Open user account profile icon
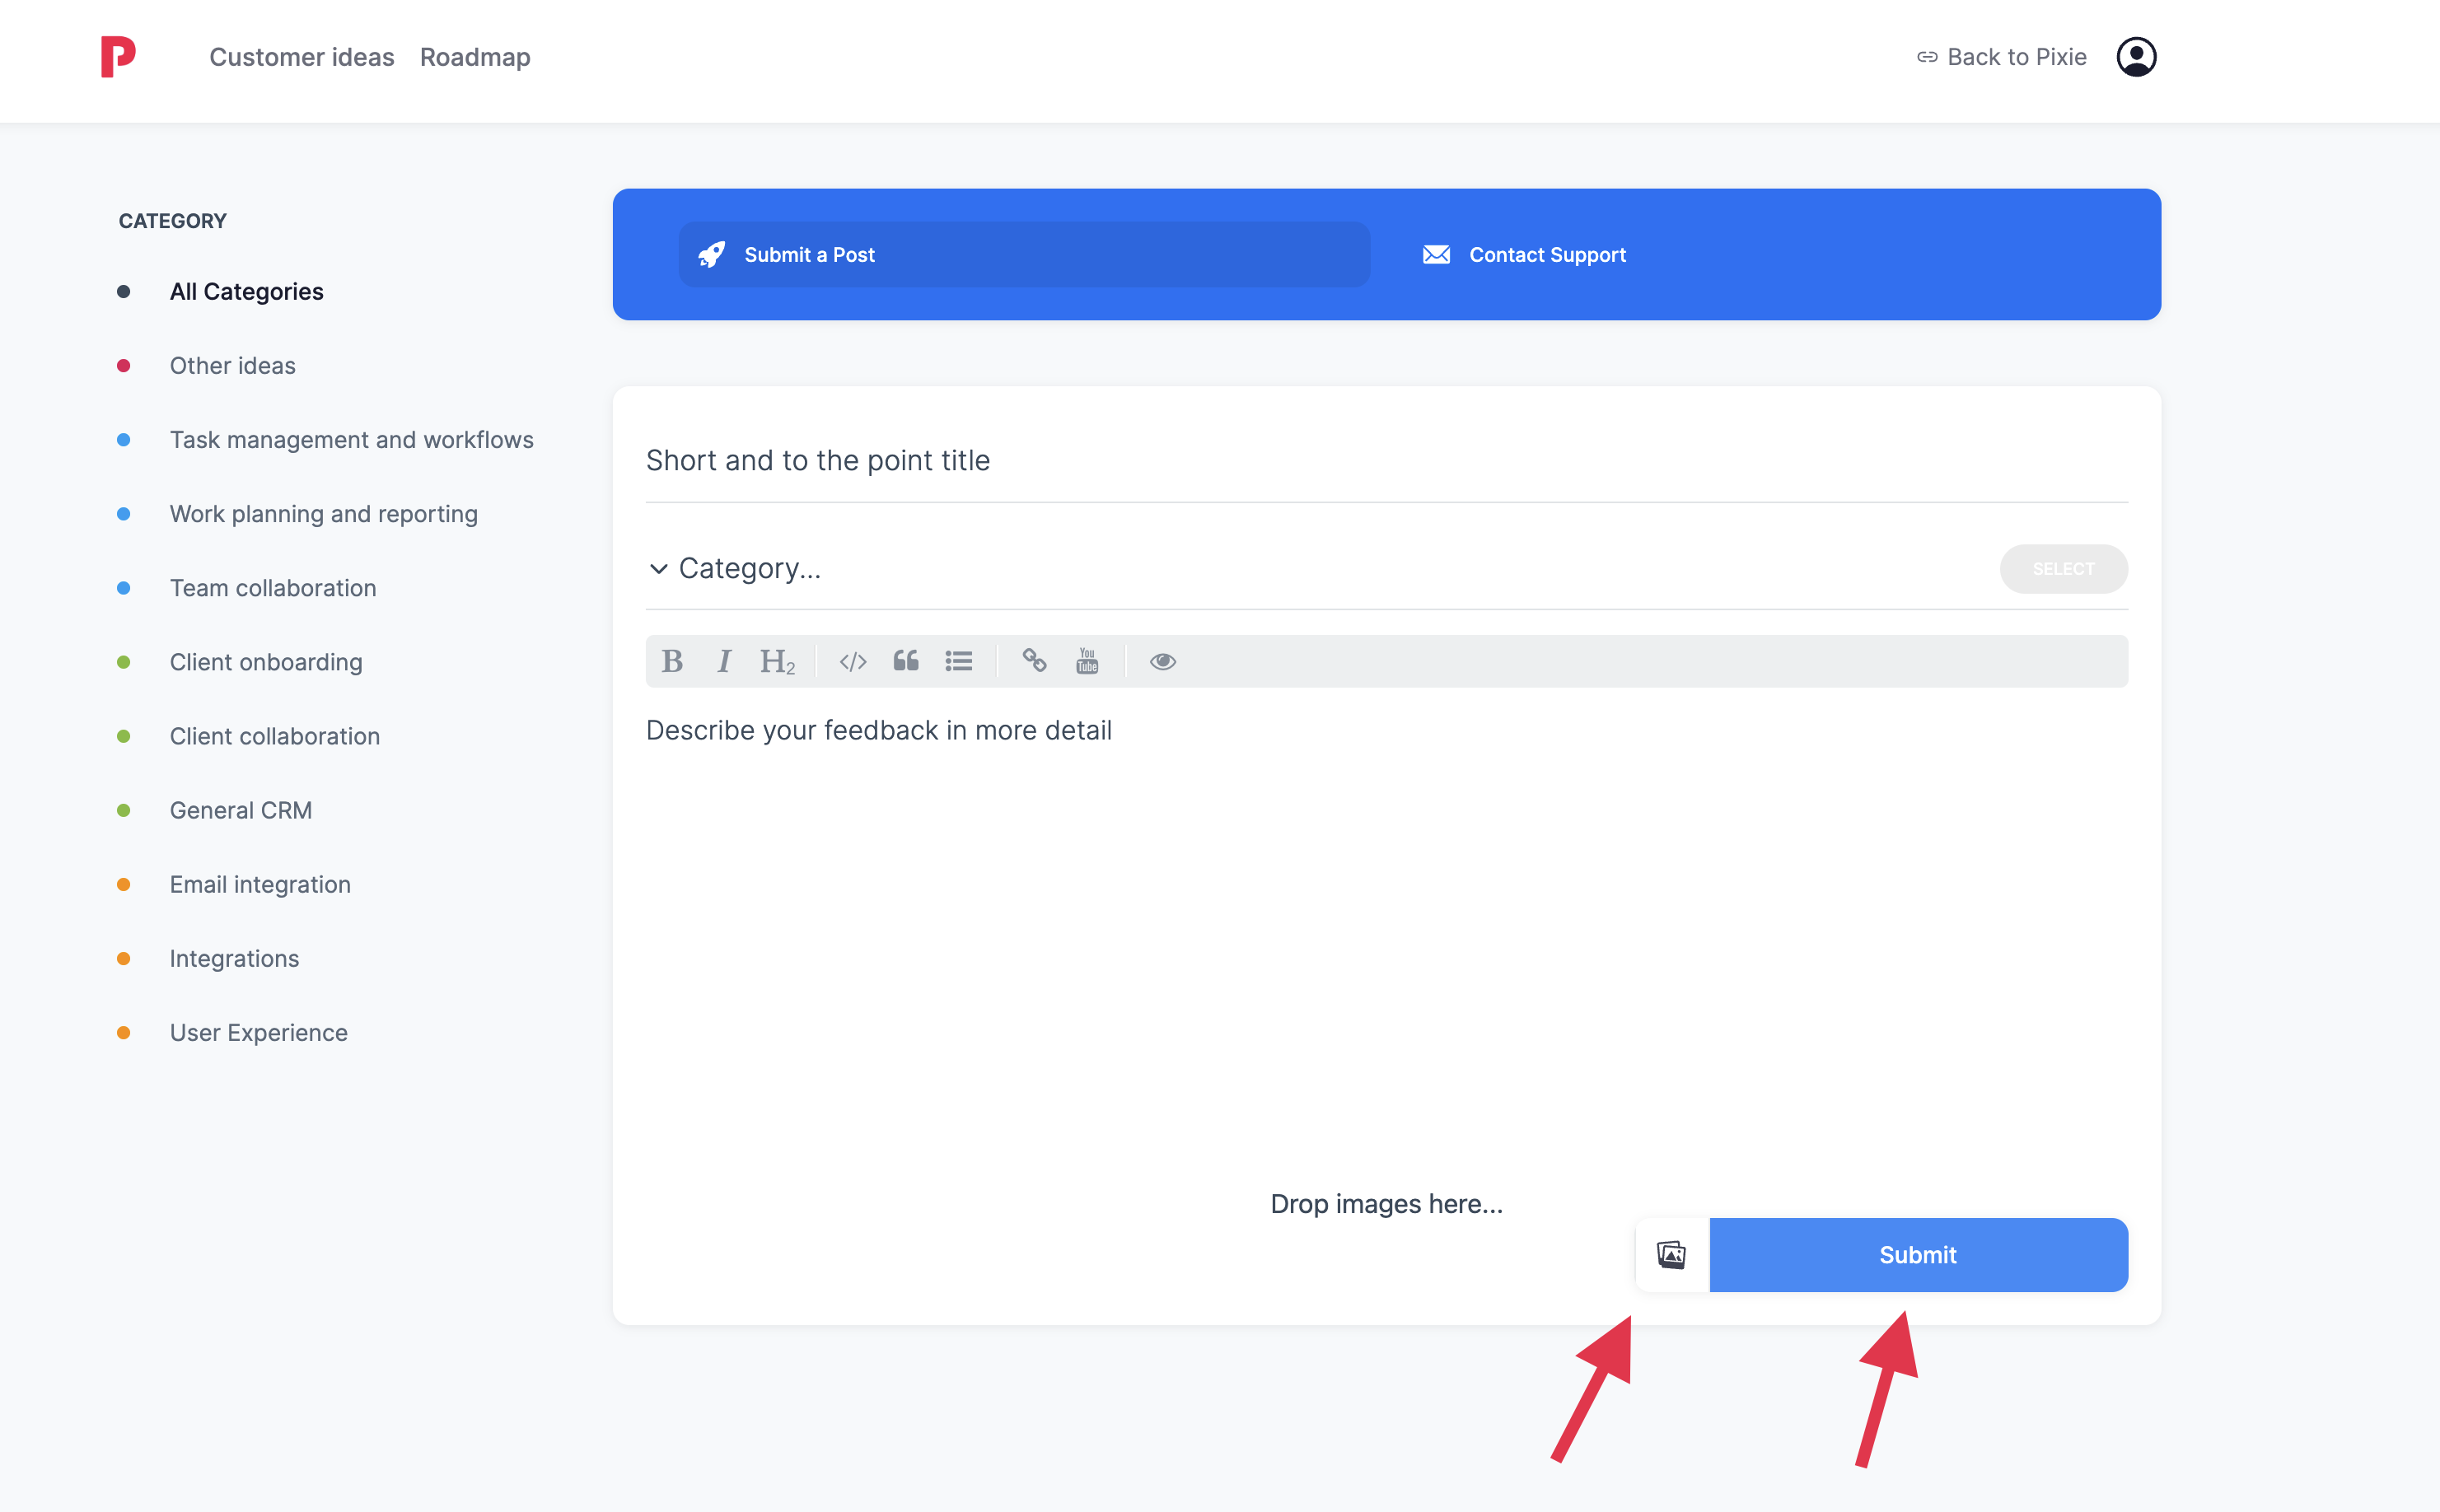Viewport: 2440px width, 1512px height. (x=2136, y=57)
